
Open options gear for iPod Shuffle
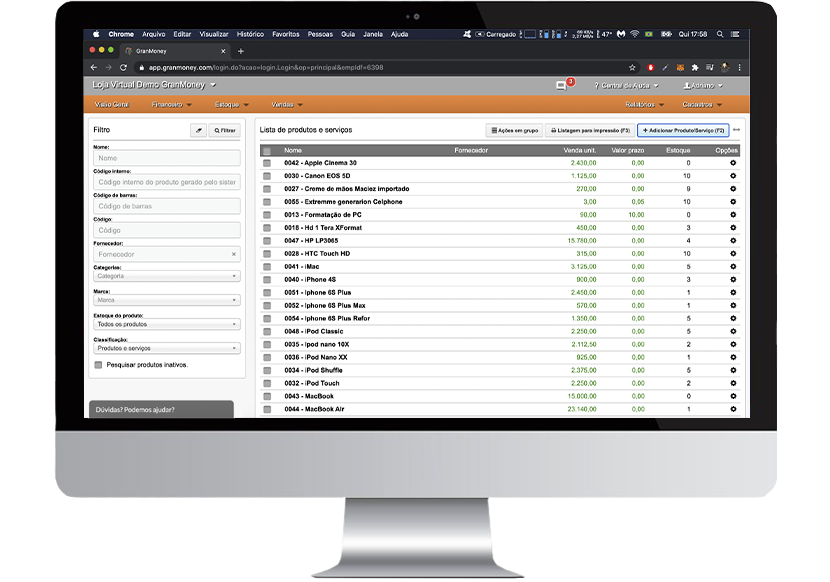(x=733, y=371)
